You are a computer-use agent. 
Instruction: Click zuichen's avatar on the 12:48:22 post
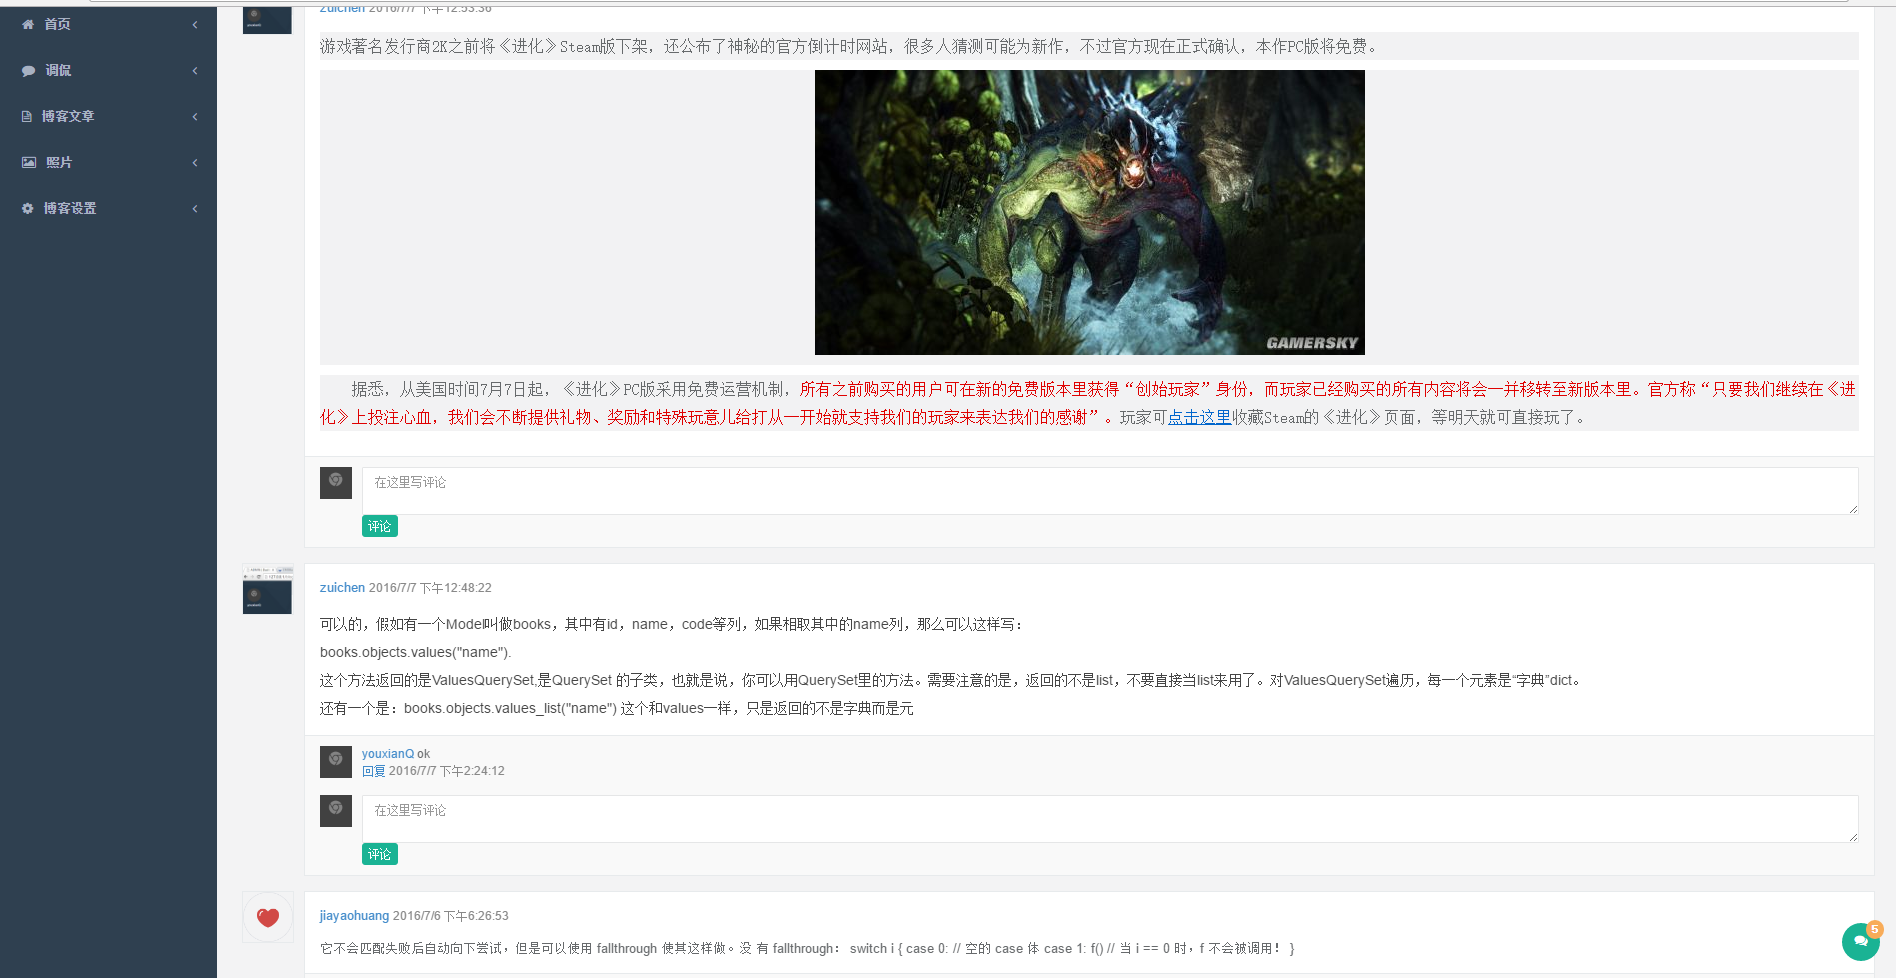267,589
